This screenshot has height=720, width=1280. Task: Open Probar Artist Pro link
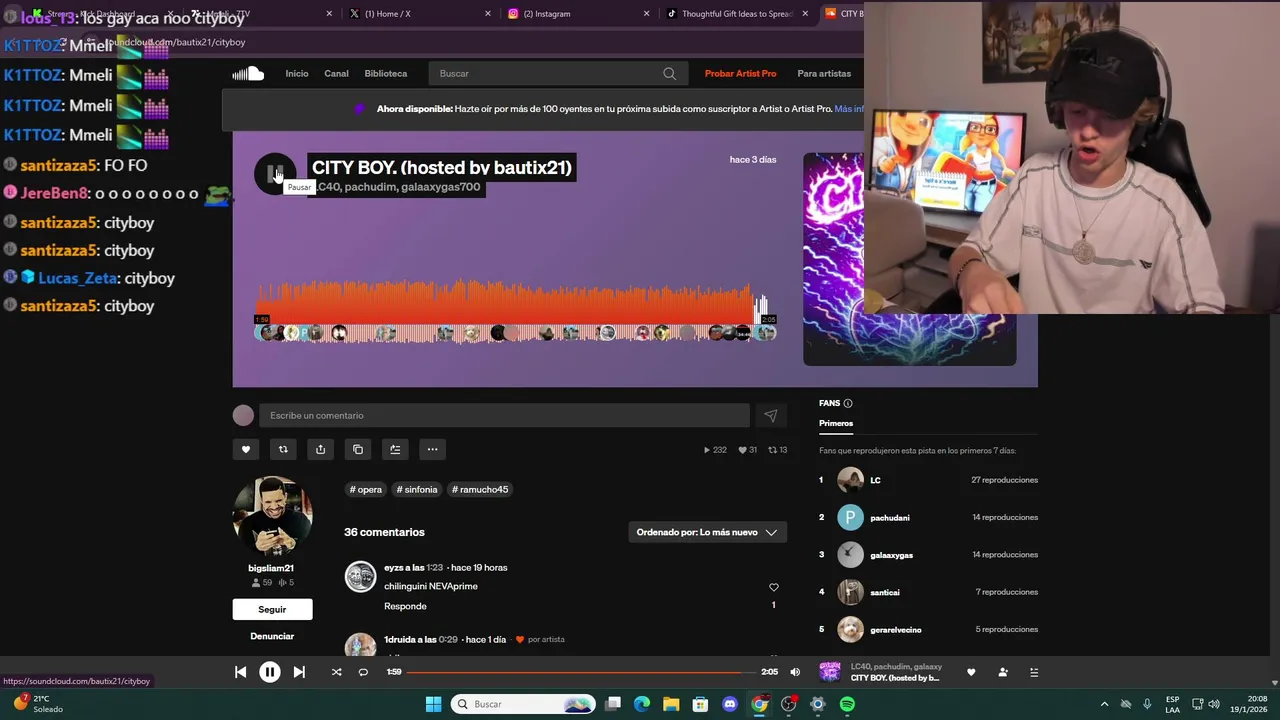pyautogui.click(x=740, y=73)
